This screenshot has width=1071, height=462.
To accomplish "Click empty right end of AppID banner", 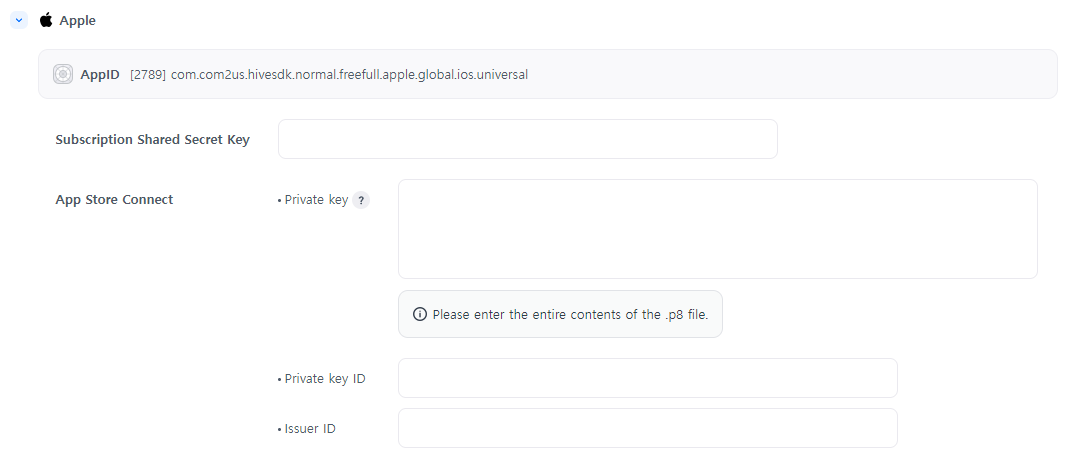I will [900, 74].
